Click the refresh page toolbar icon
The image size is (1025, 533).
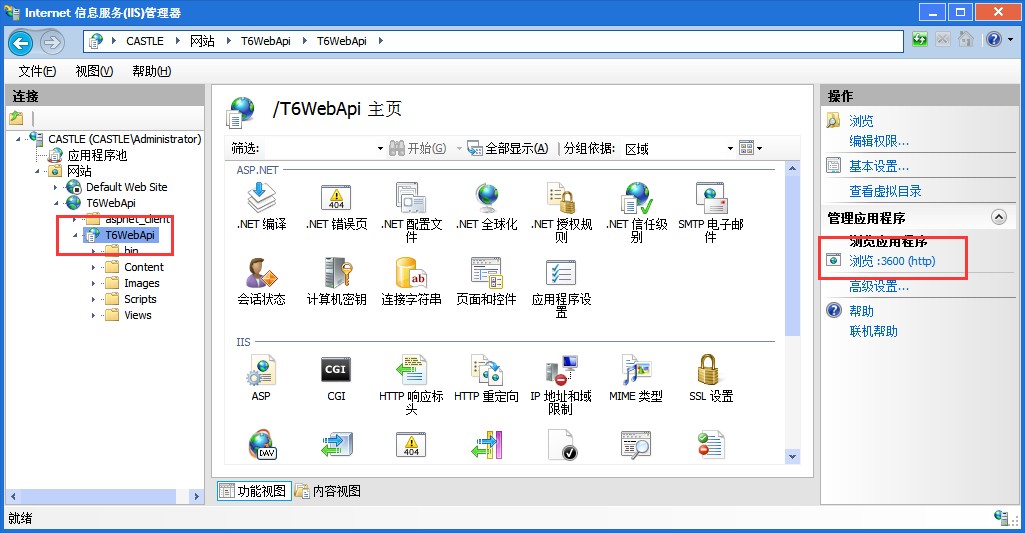pyautogui.click(x=920, y=39)
